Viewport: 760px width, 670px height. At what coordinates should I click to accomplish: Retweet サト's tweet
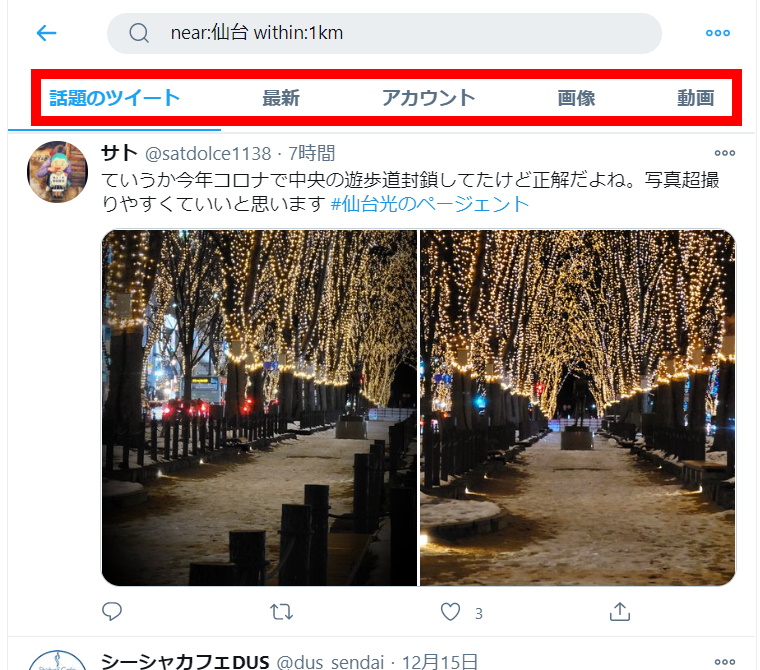[282, 612]
